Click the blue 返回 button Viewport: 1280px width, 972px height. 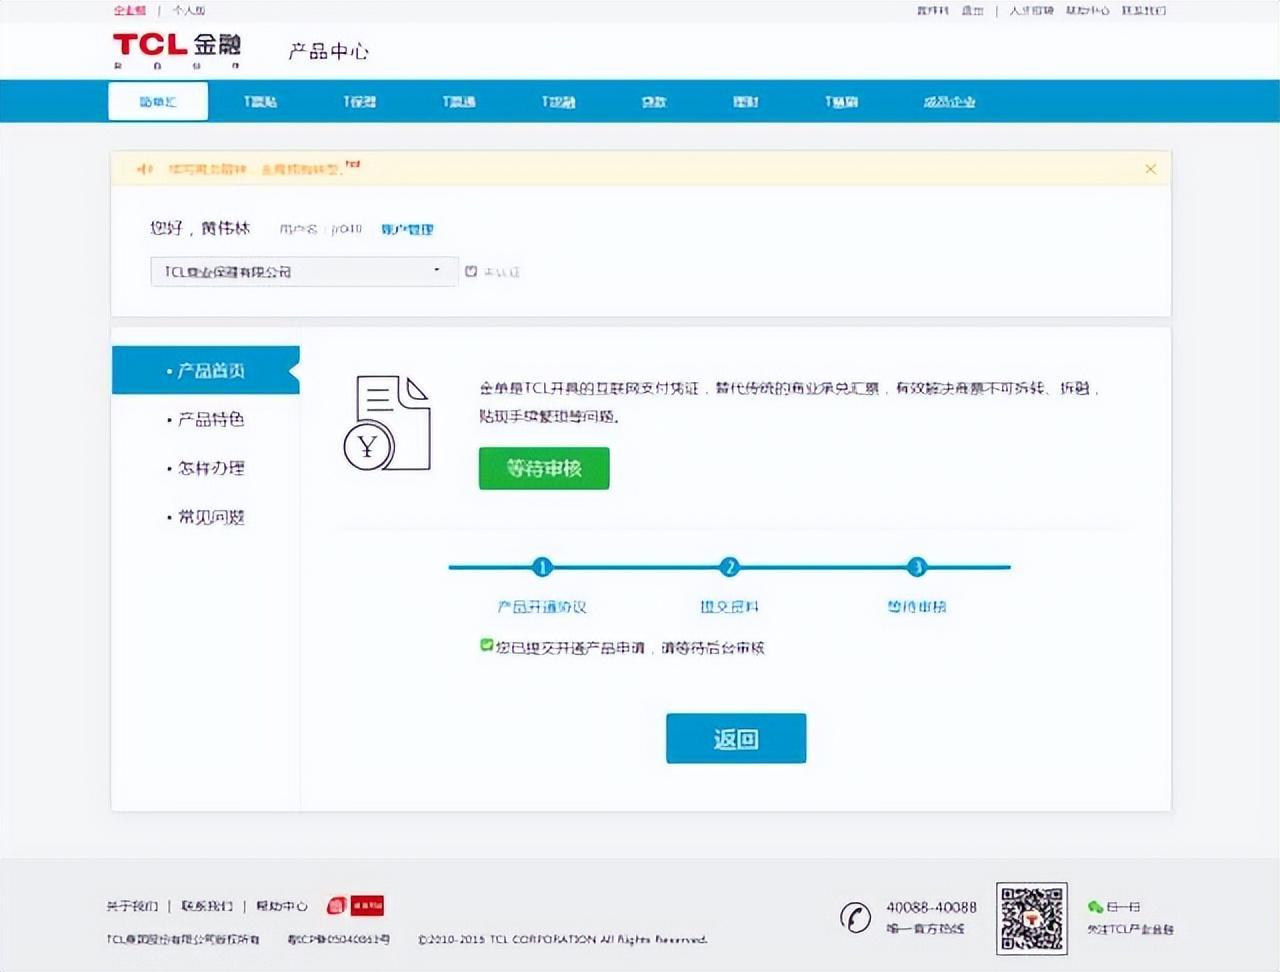[736, 738]
